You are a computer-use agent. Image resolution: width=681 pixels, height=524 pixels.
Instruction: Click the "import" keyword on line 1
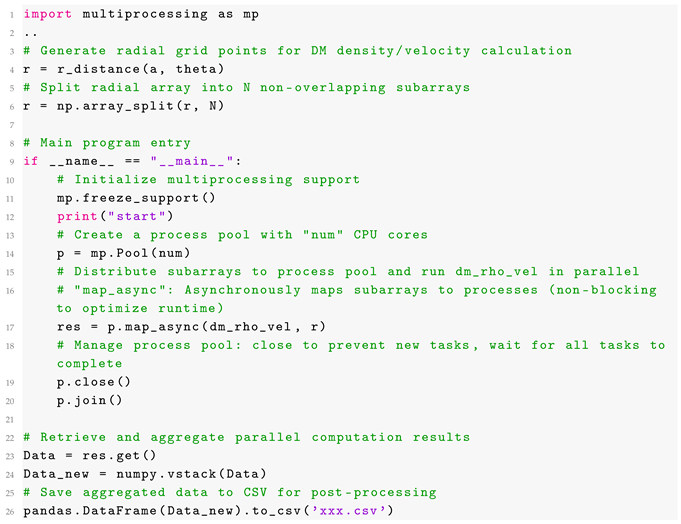point(45,16)
